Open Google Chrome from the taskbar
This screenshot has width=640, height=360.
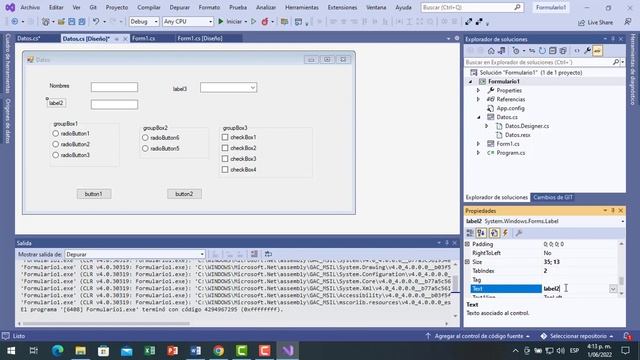pos(219,351)
